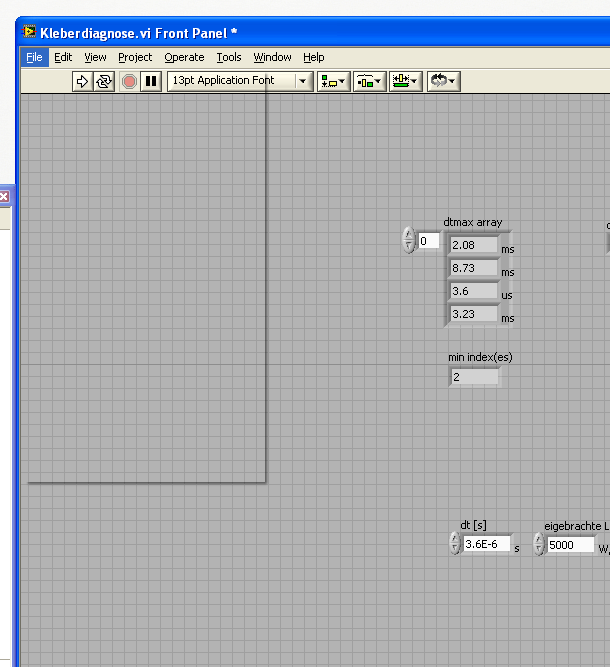Viewport: 610px width, 667px height.
Task: Click the min index(es) value field
Action: [475, 377]
